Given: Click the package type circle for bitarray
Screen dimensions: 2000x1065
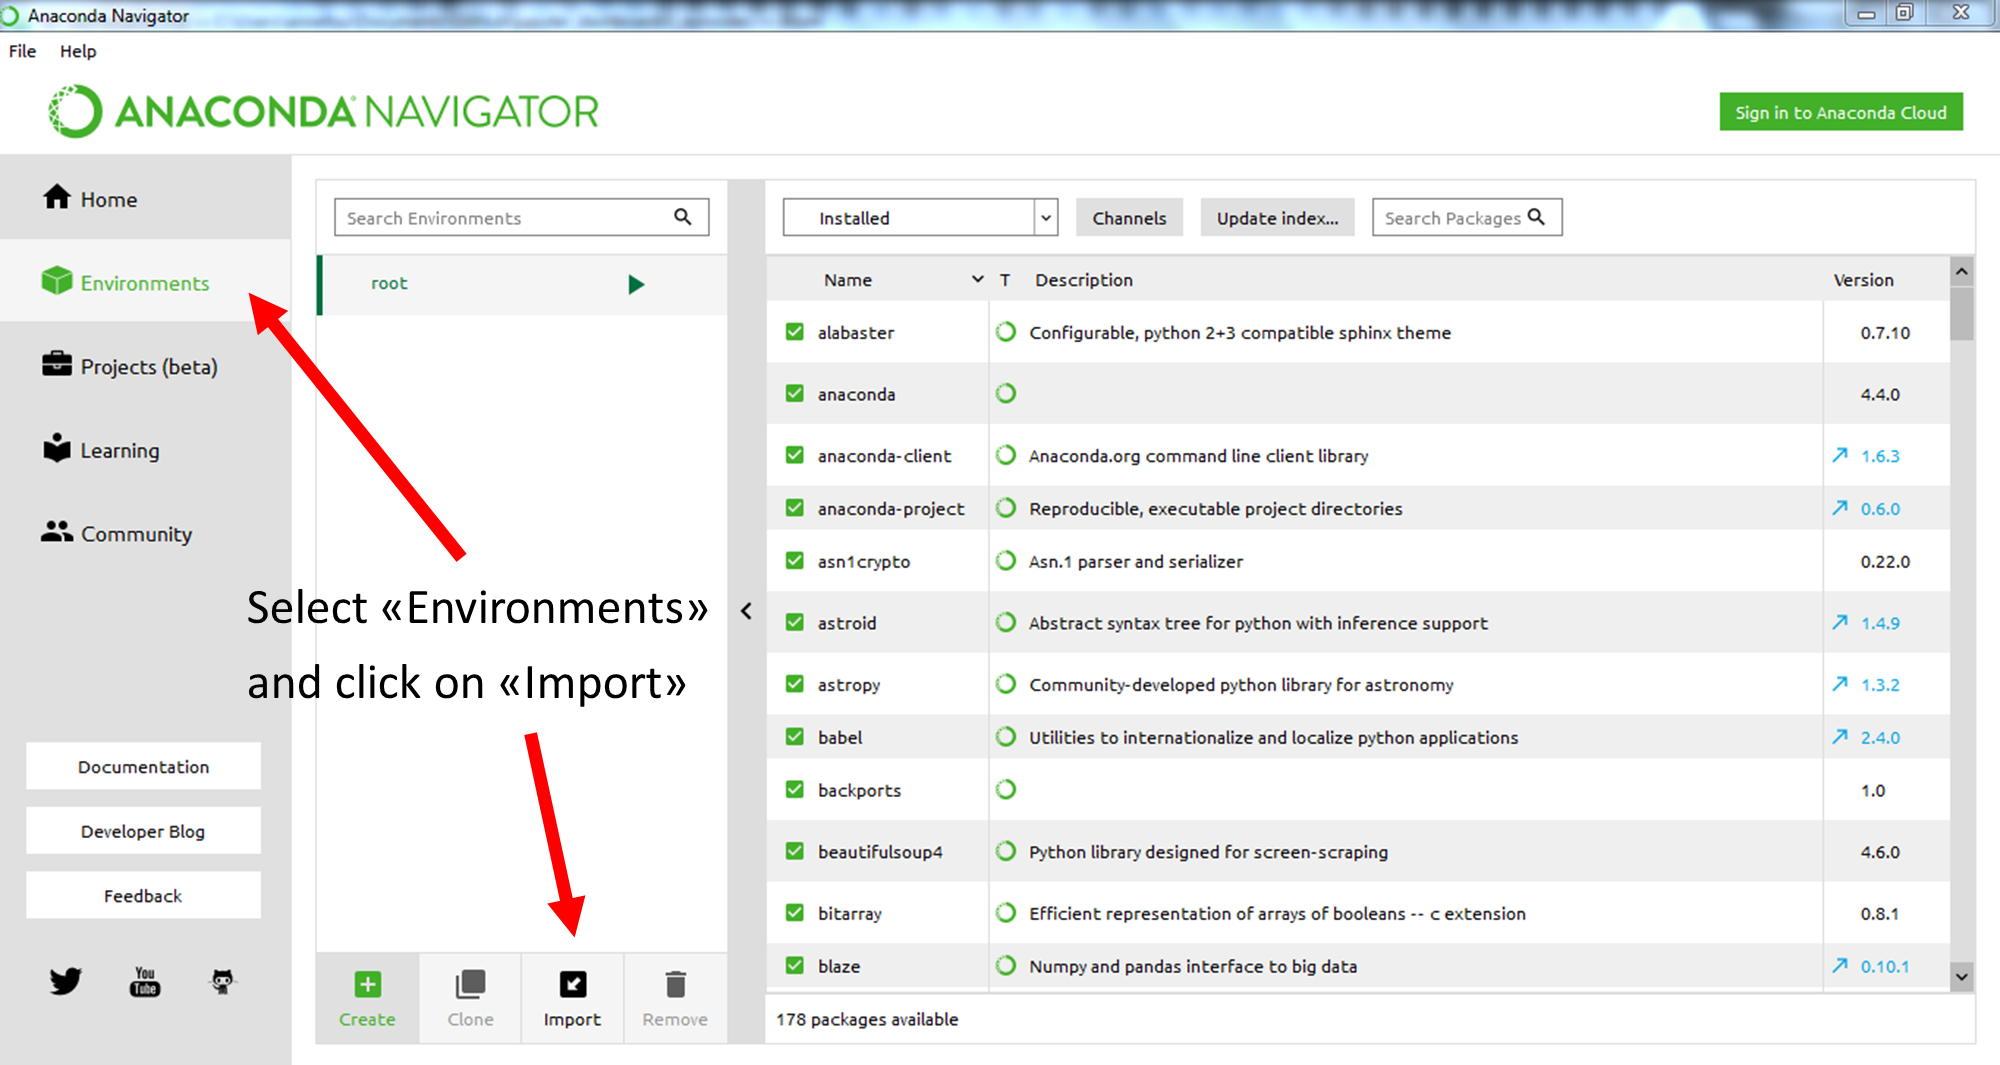Looking at the screenshot, I should [x=1006, y=913].
